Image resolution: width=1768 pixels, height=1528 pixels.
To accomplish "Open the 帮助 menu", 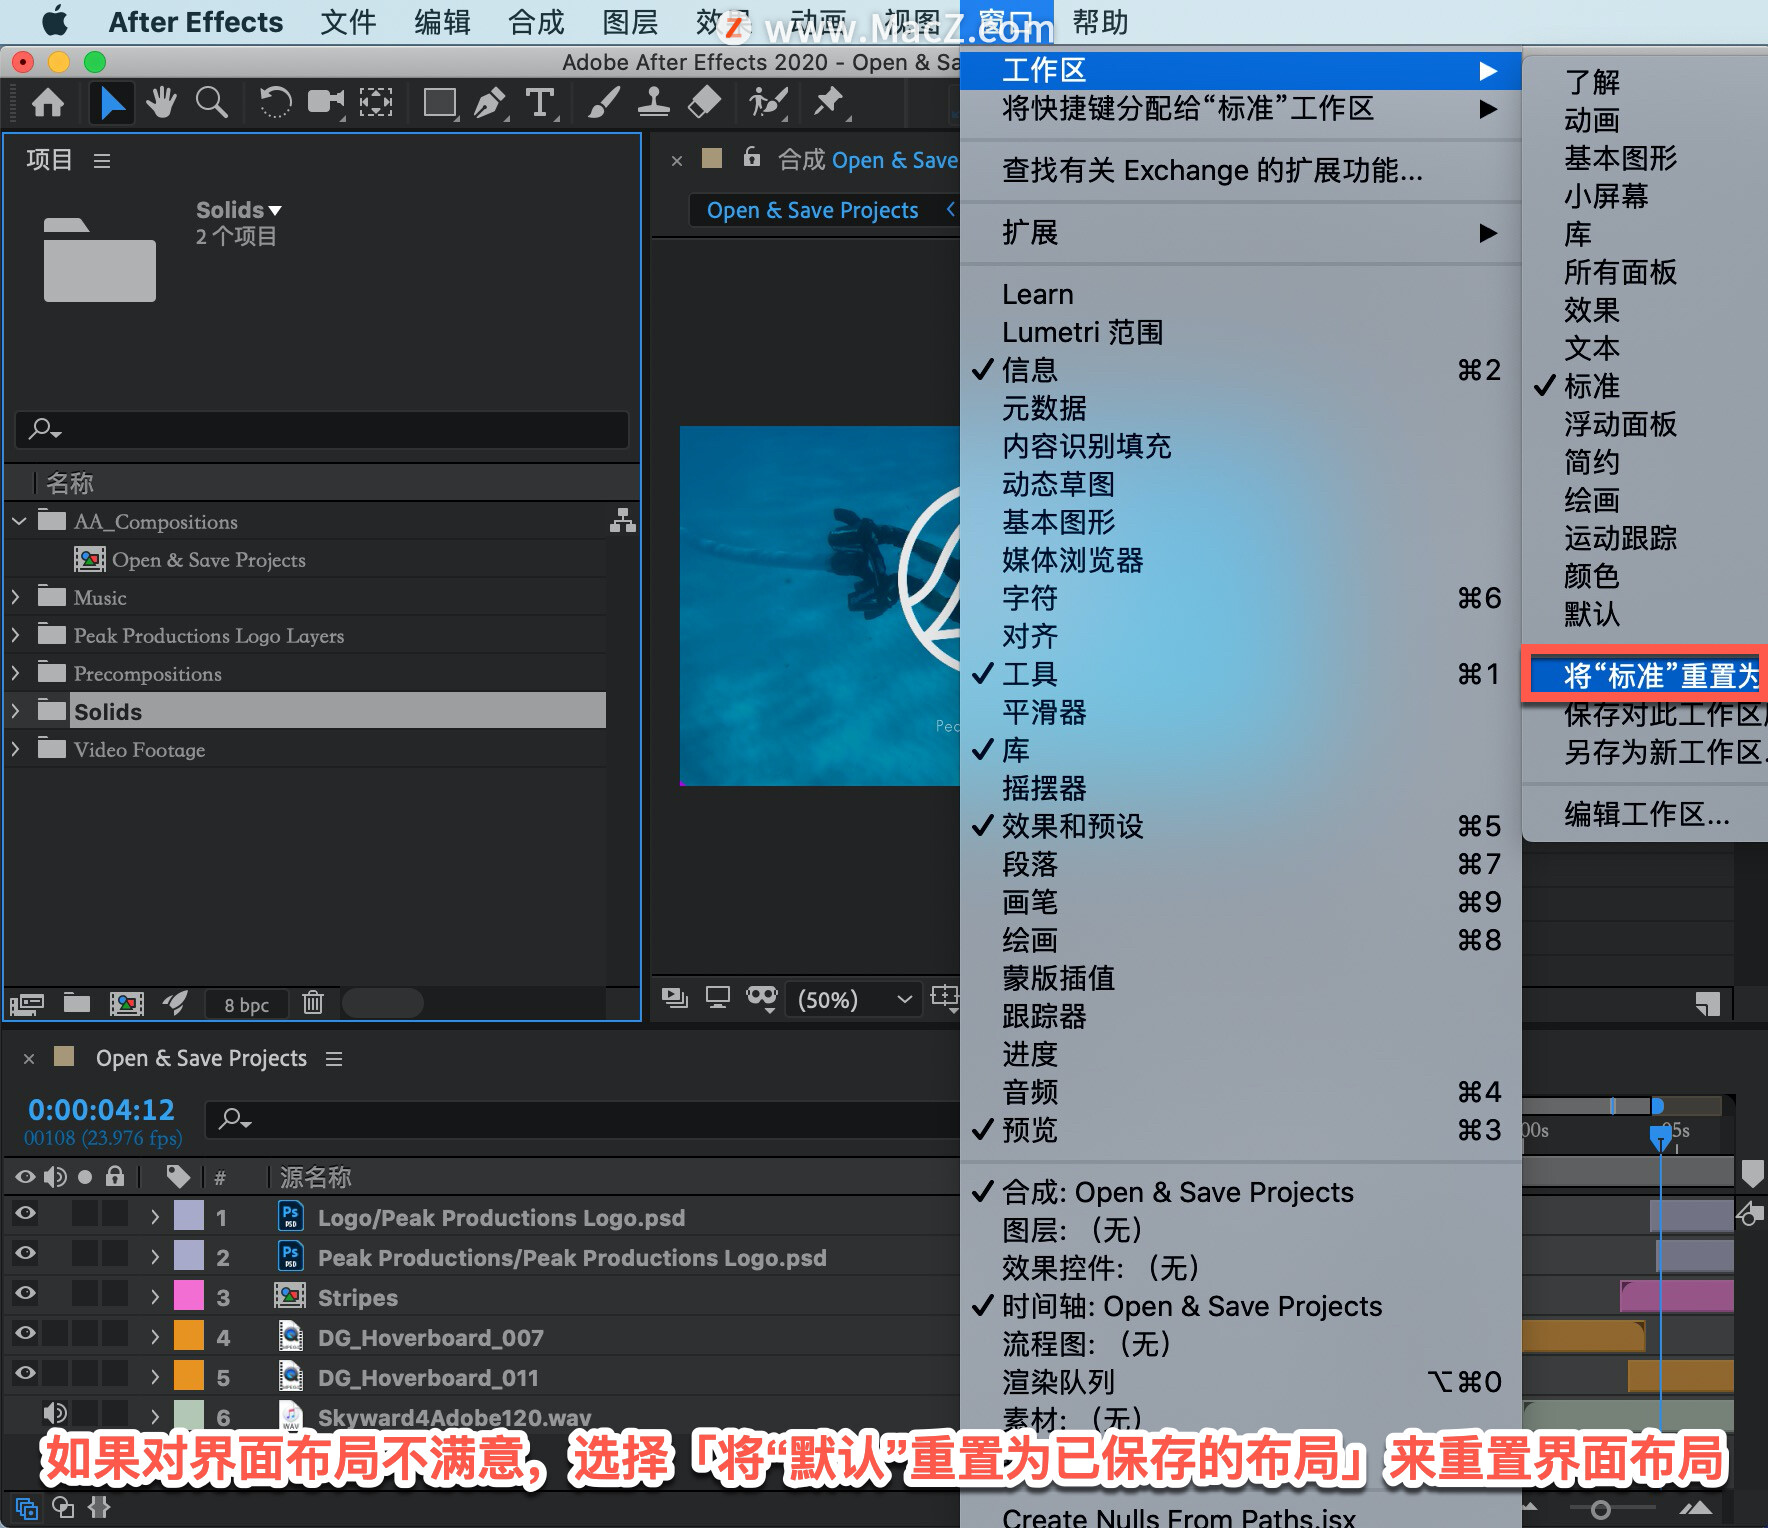I will [1100, 22].
